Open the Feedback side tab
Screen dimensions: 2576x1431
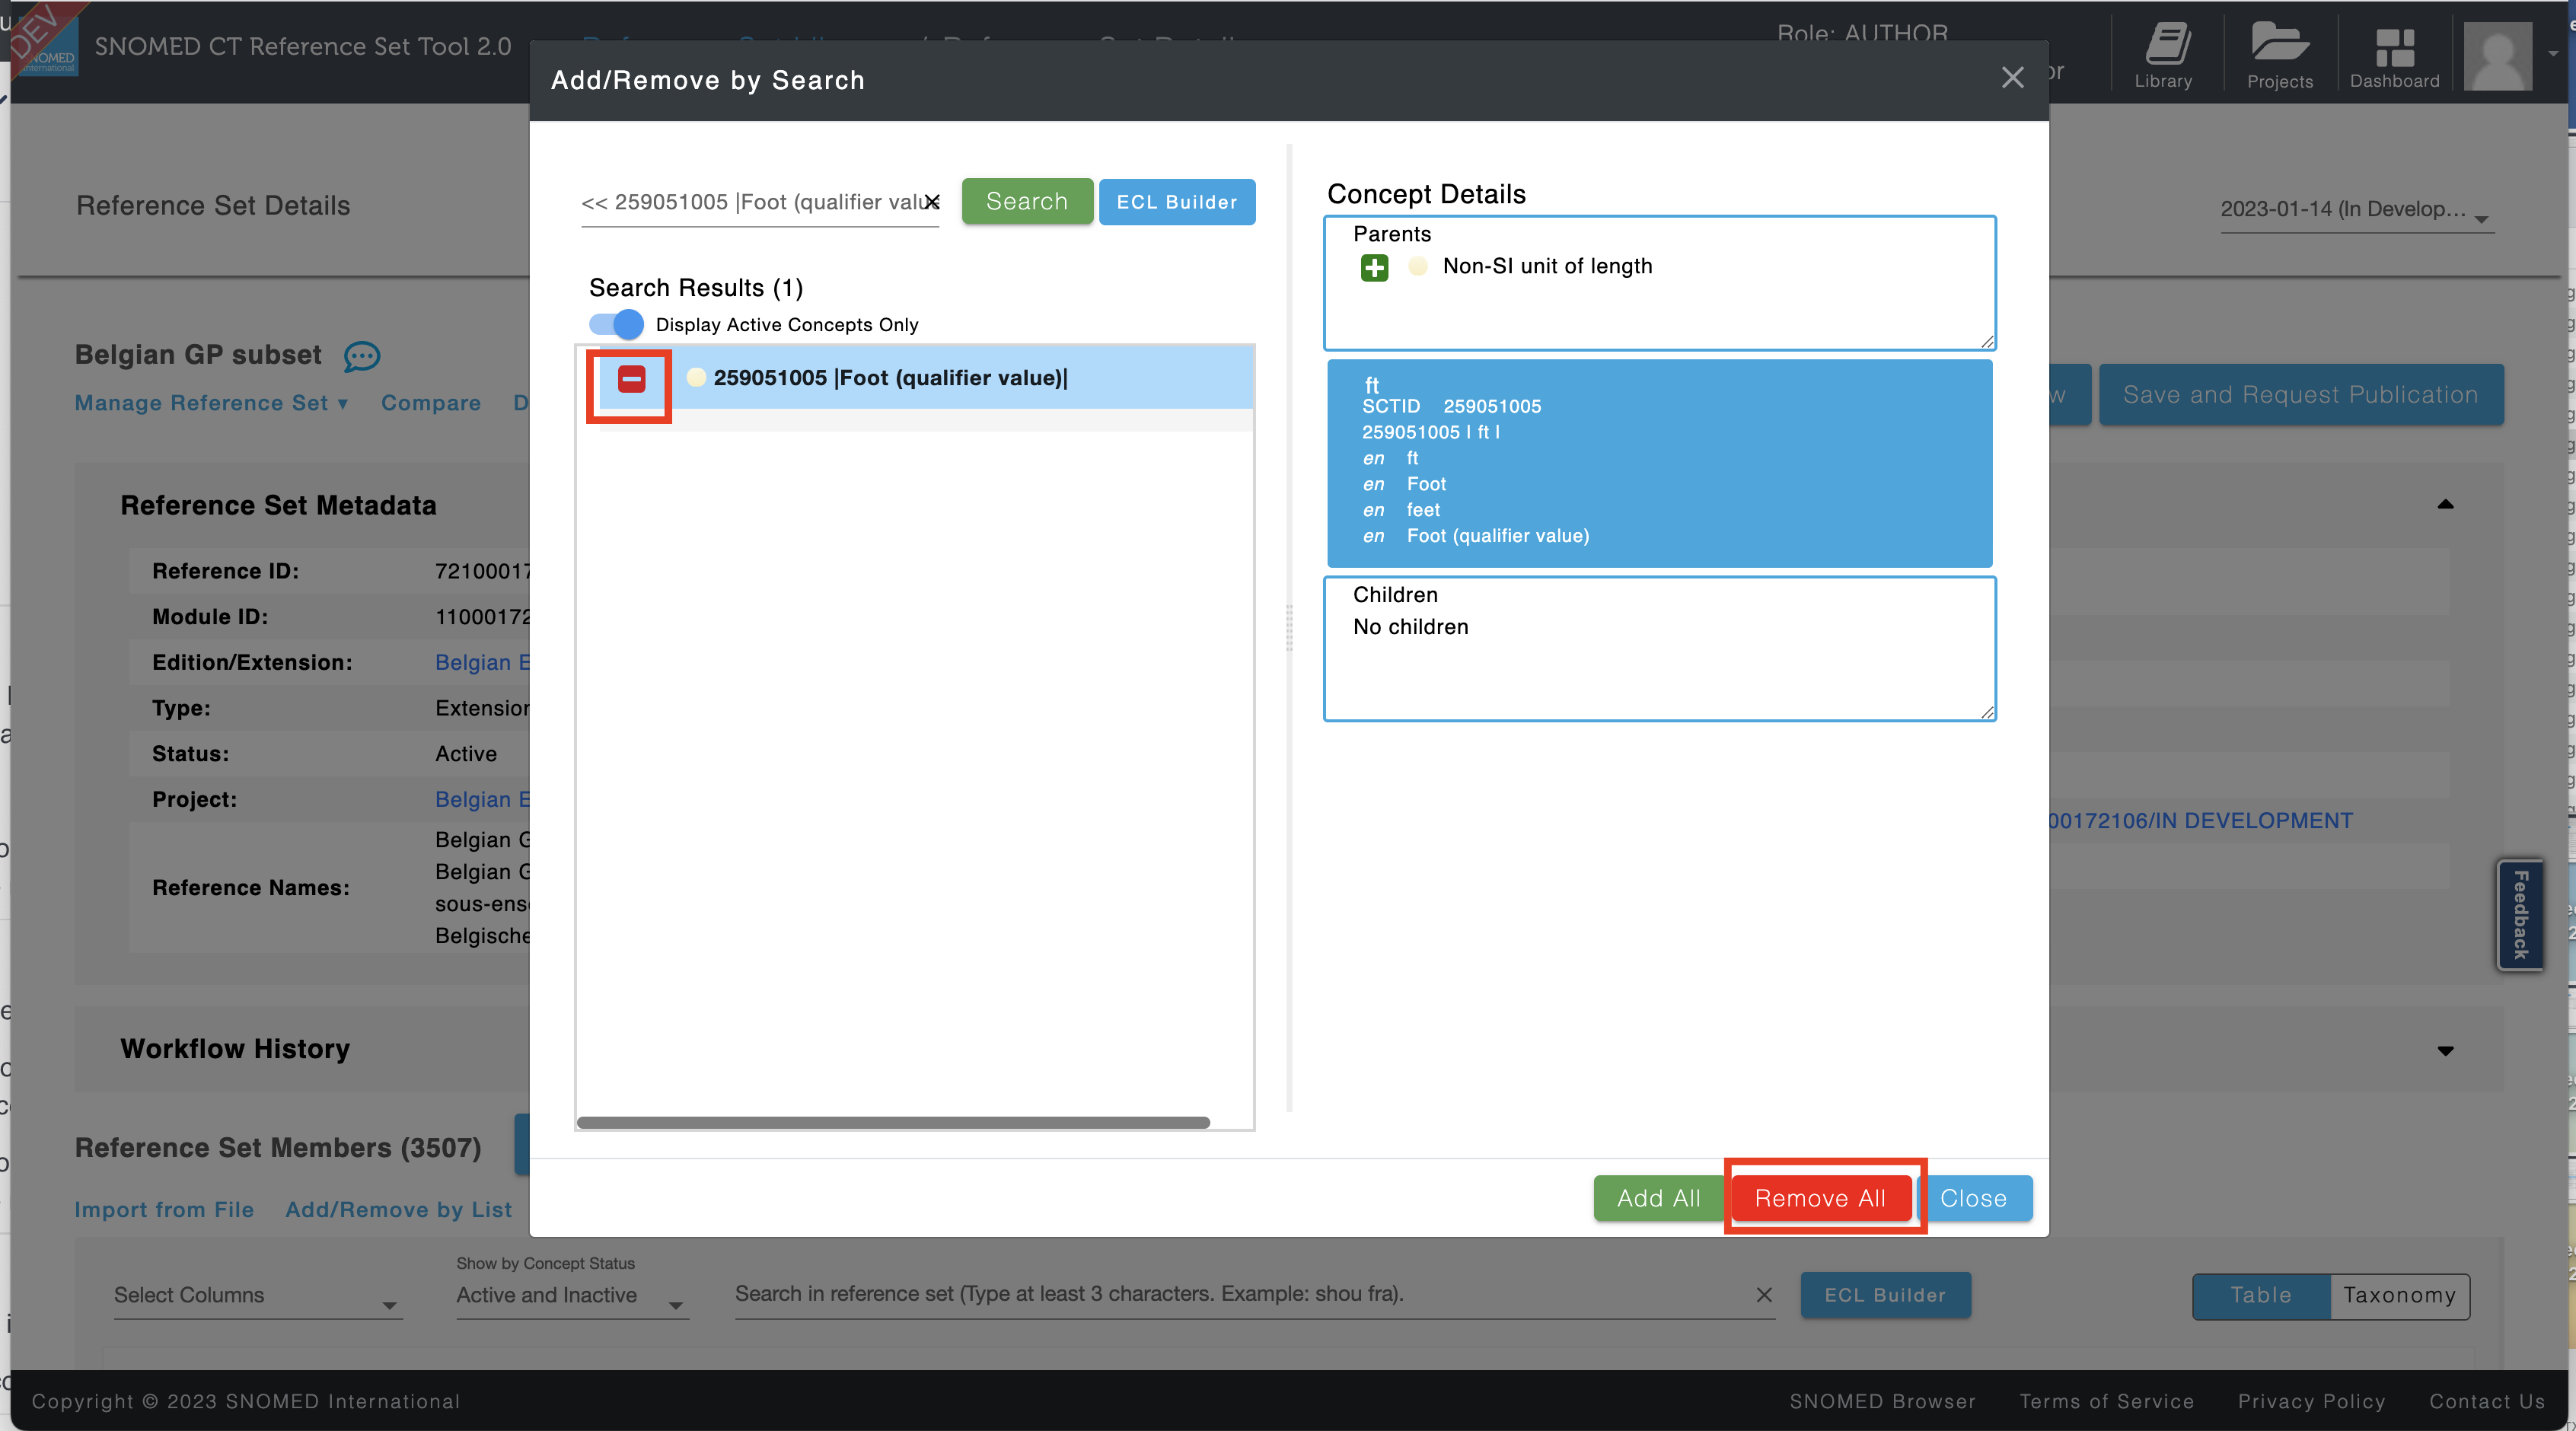pos(2520,914)
